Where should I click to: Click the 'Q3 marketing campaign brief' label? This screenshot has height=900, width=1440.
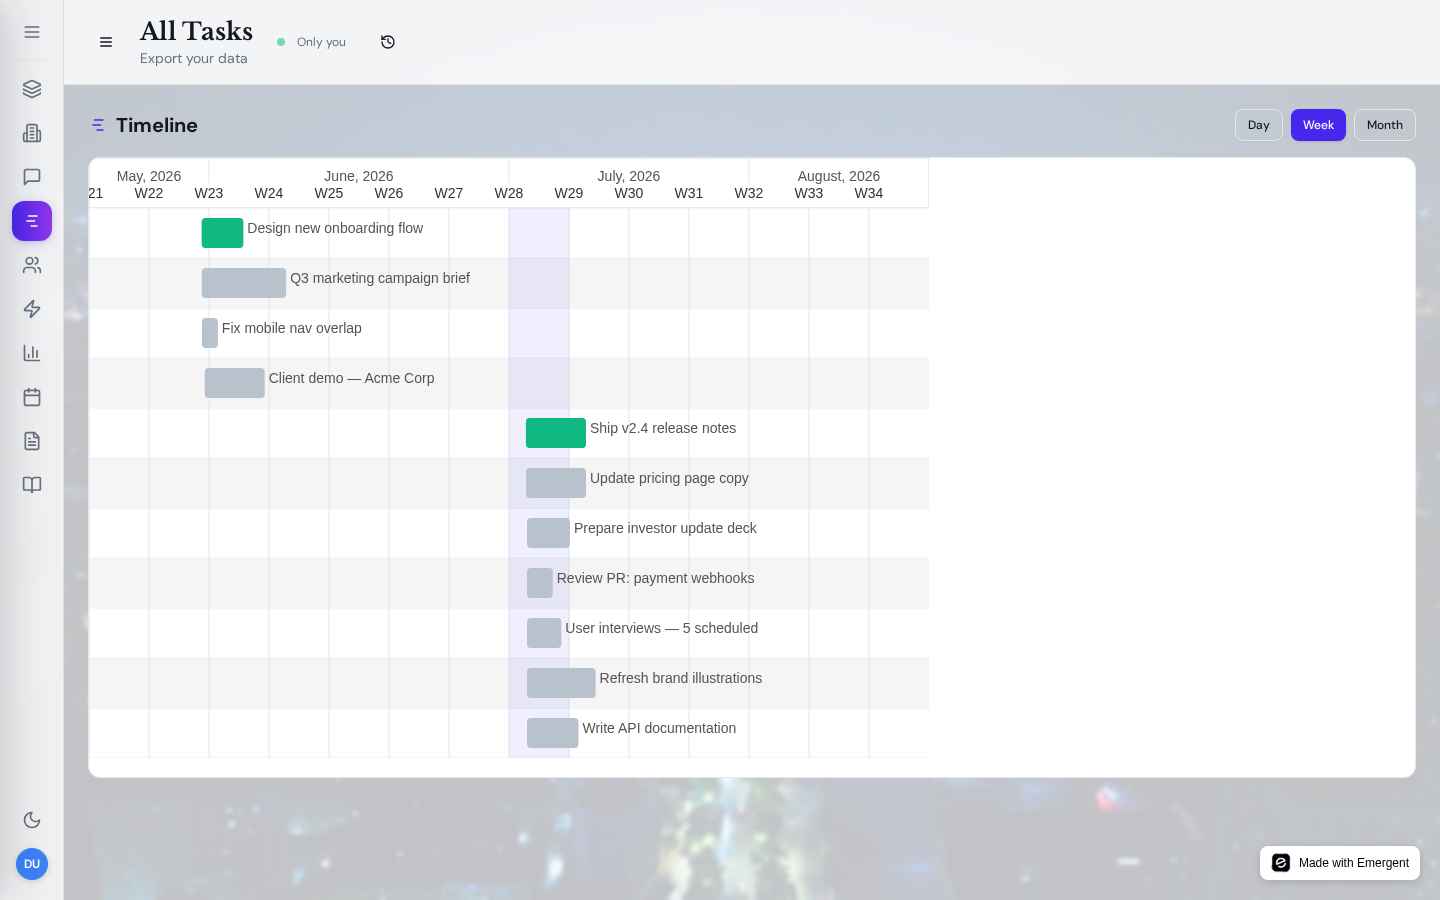[380, 278]
